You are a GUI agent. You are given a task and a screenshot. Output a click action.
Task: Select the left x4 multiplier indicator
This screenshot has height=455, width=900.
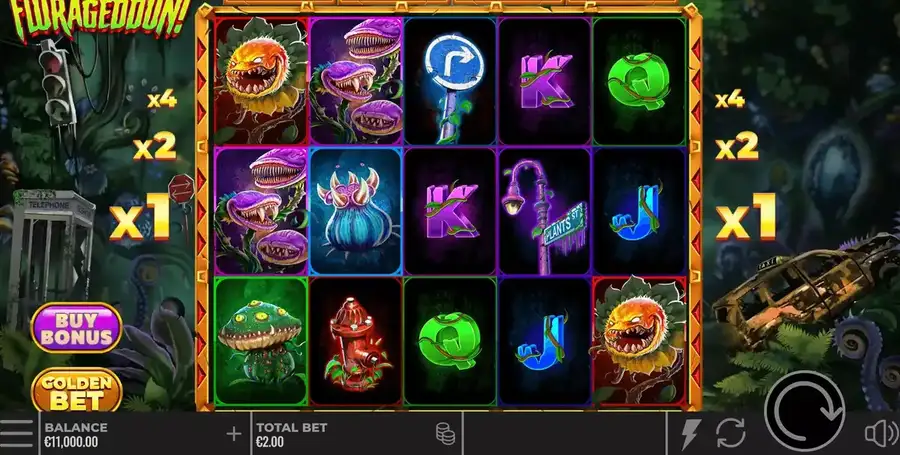point(162,100)
